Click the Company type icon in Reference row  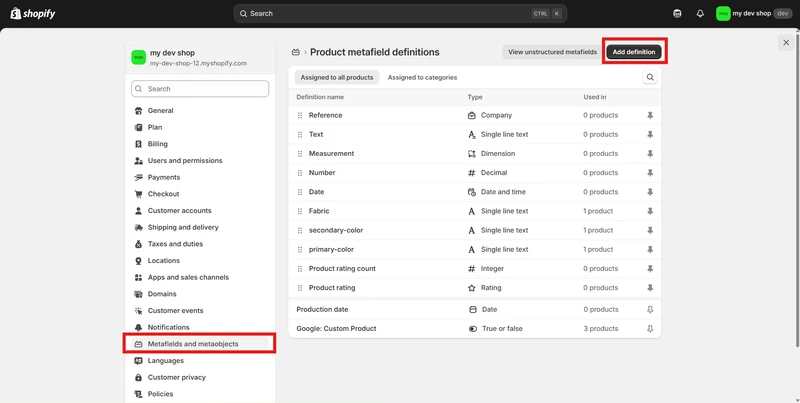[x=472, y=115]
